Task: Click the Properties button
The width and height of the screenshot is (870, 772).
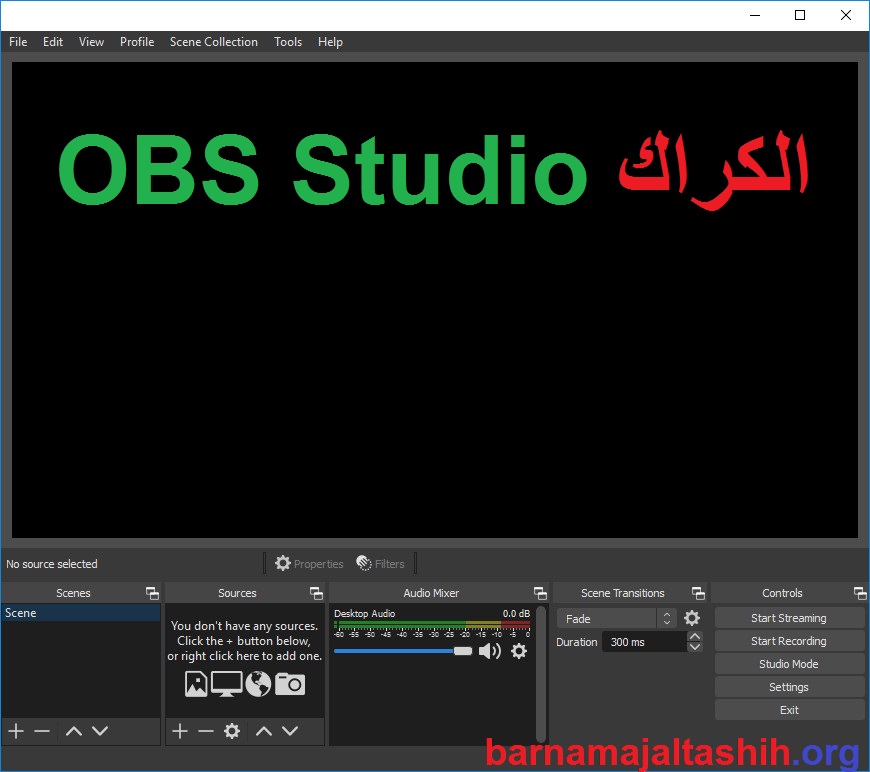Action: click(309, 563)
